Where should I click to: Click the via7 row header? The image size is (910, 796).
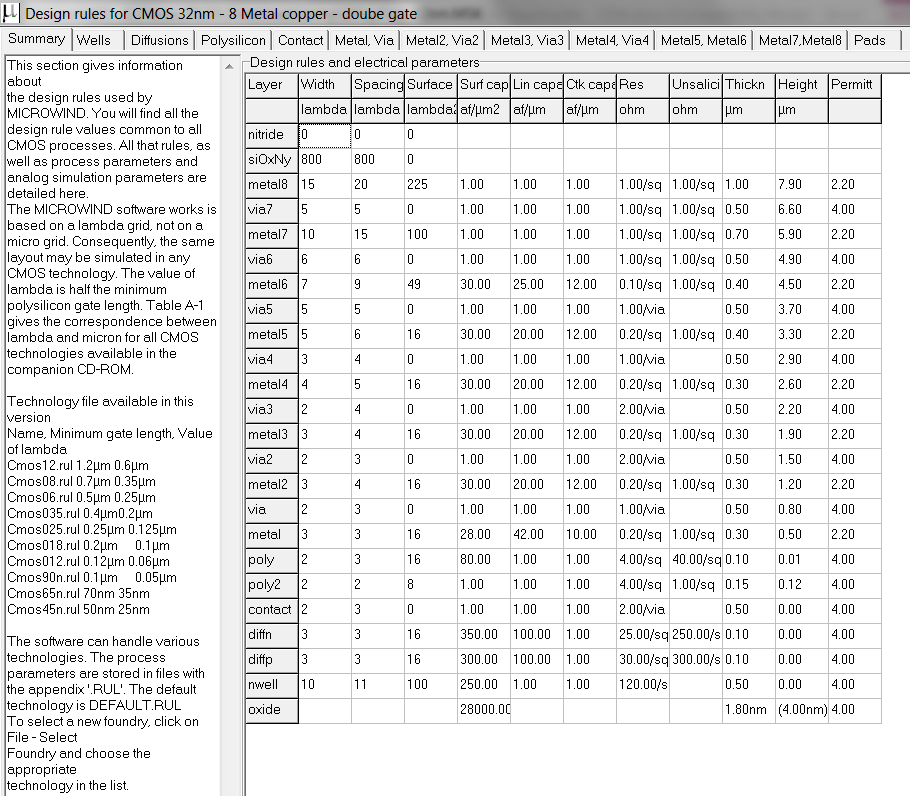click(272, 209)
